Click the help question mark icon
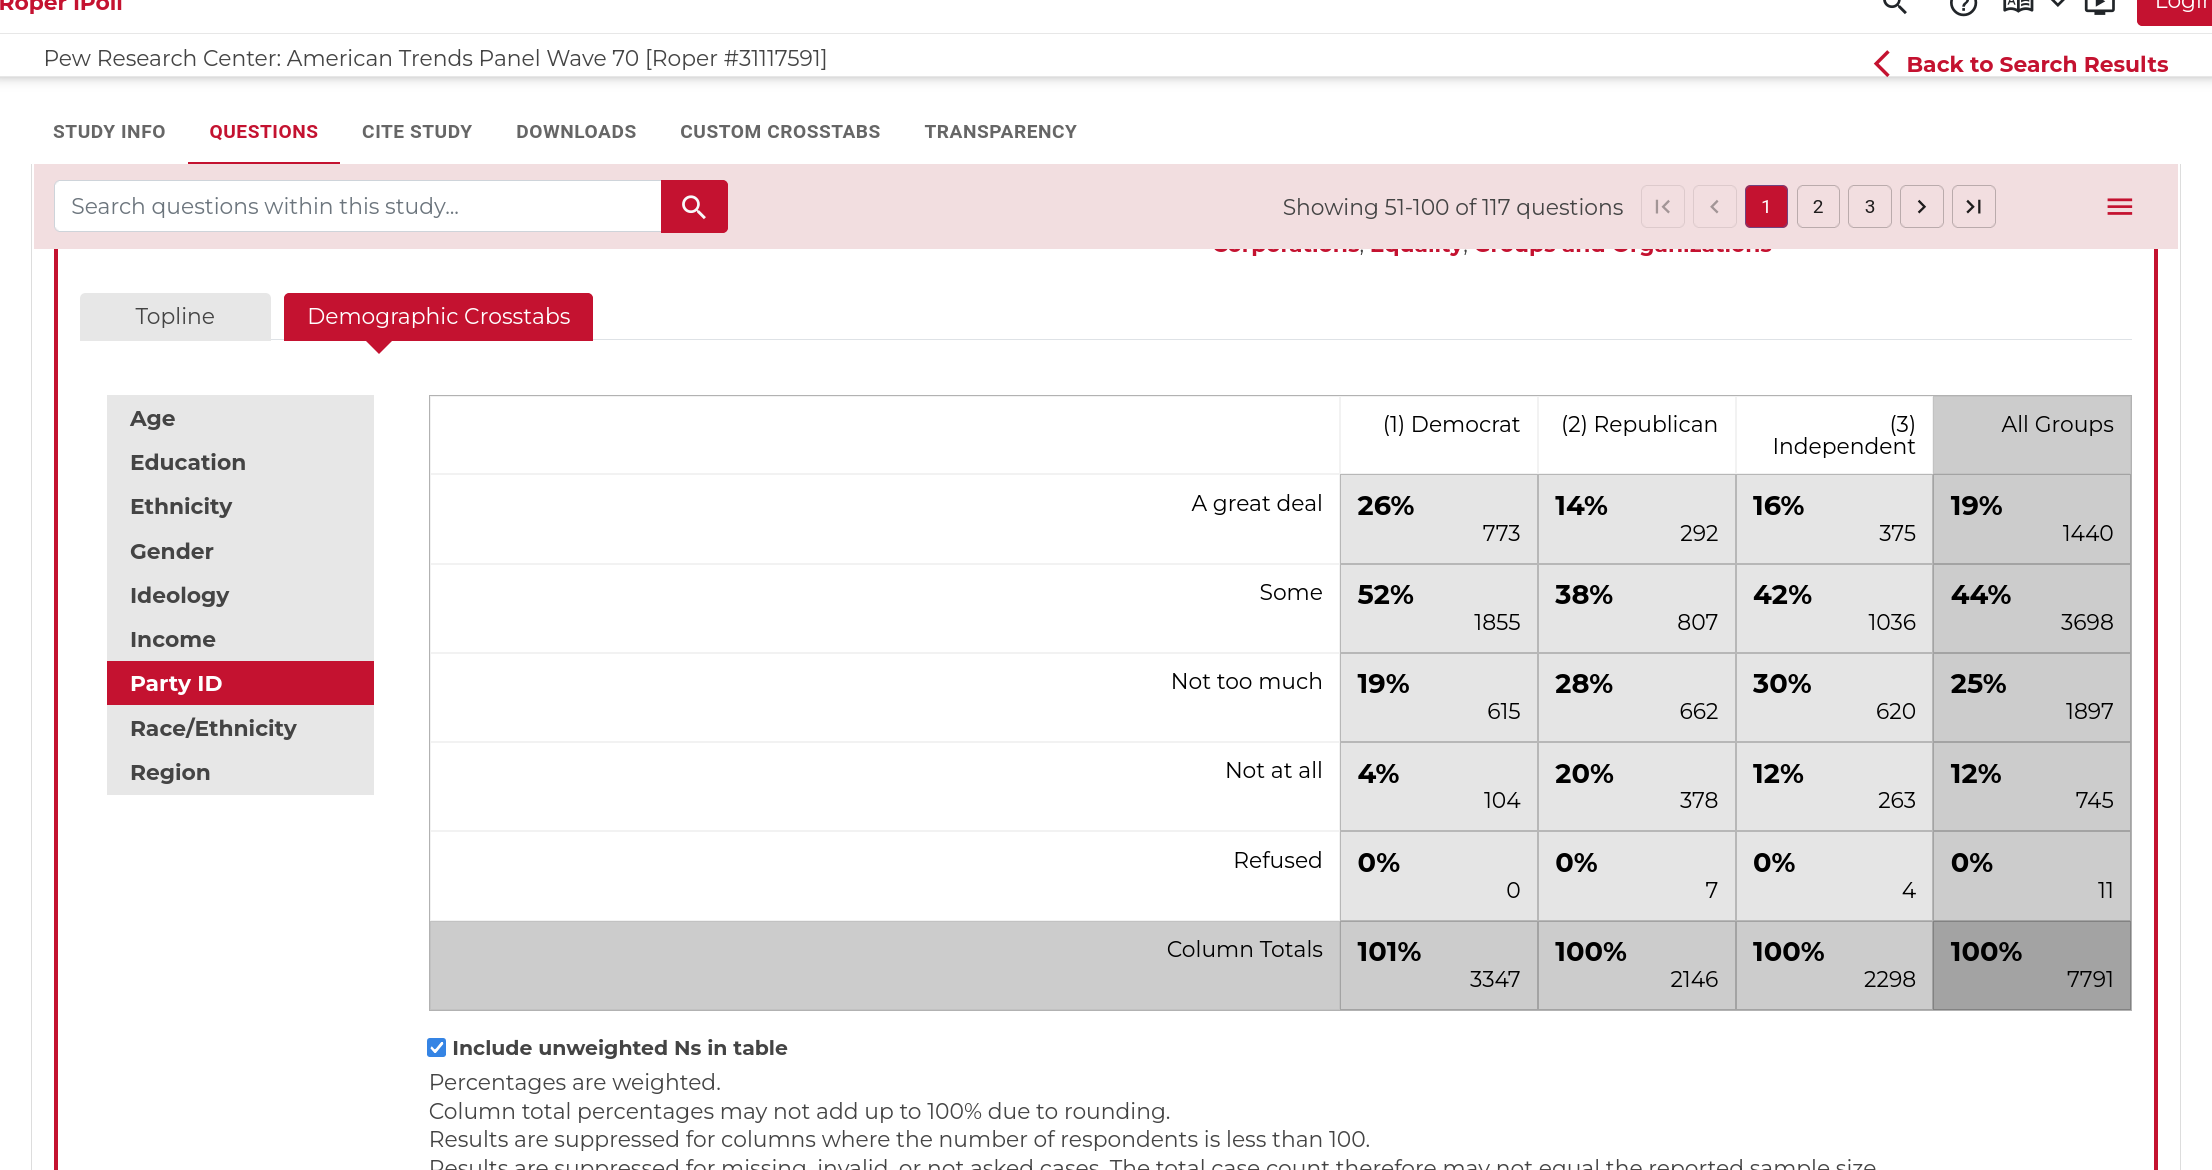The image size is (2212, 1170). point(1963,6)
